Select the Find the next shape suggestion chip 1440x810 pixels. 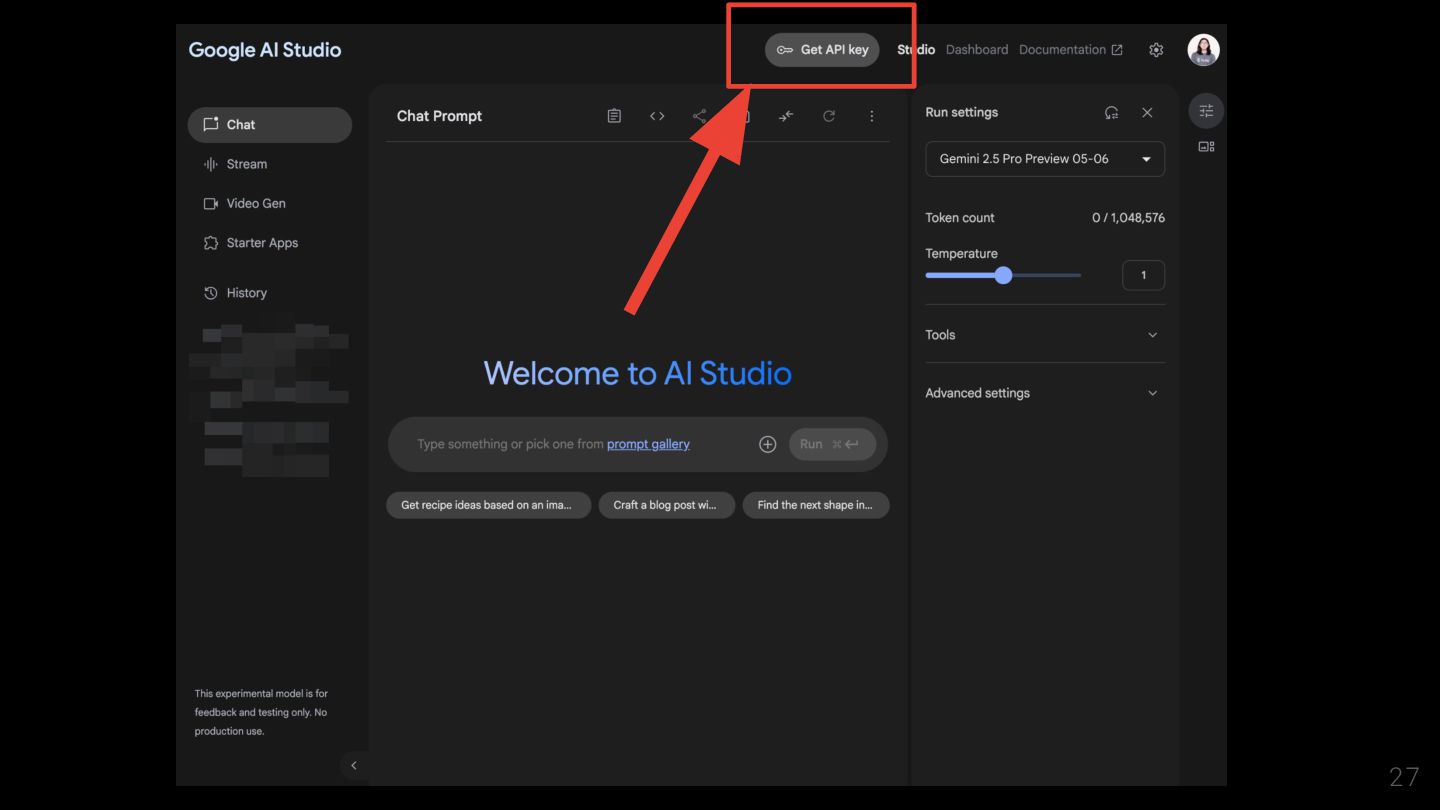[x=815, y=505]
